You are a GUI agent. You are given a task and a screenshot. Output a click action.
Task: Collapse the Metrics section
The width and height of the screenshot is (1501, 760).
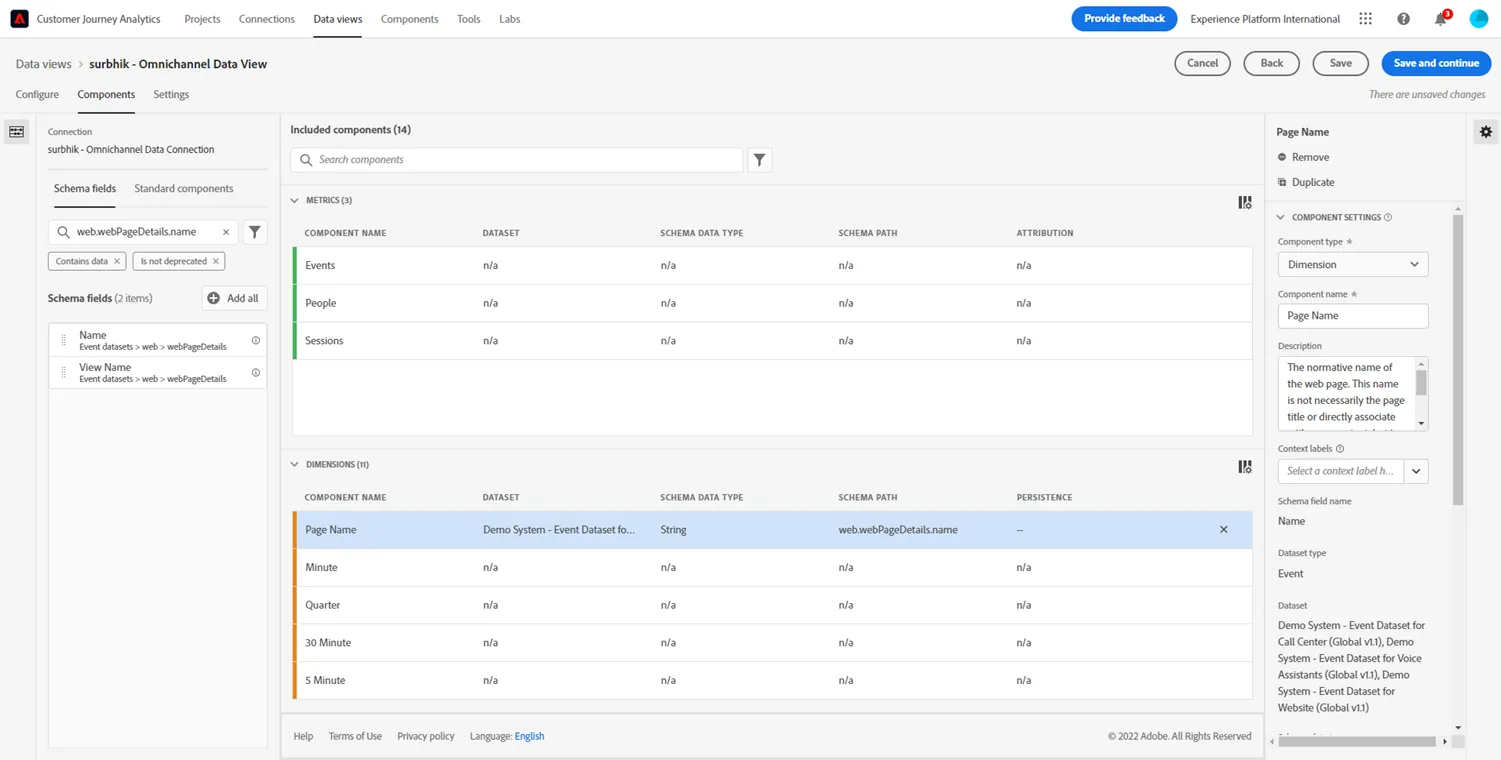[x=295, y=201]
